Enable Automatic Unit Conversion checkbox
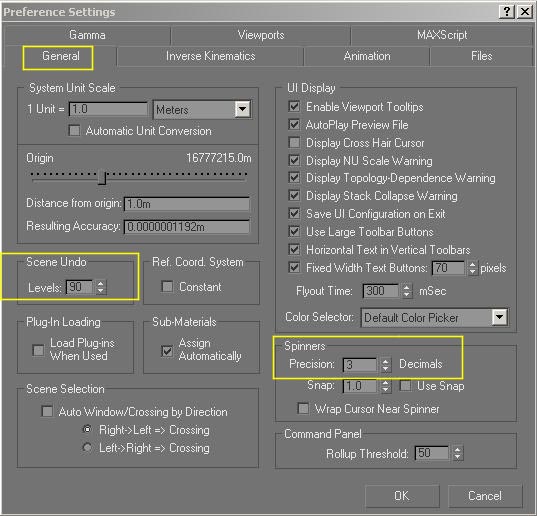The image size is (537, 516). click(x=74, y=130)
